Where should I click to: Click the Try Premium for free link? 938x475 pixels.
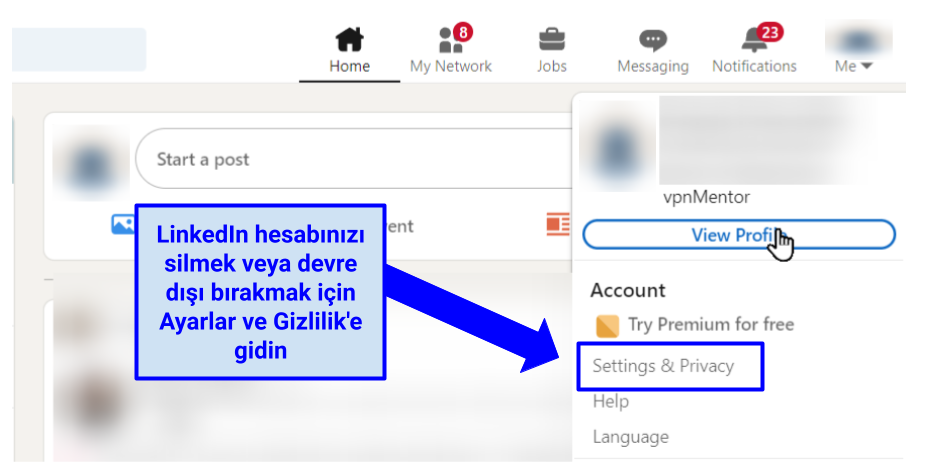pyautogui.click(x=711, y=324)
